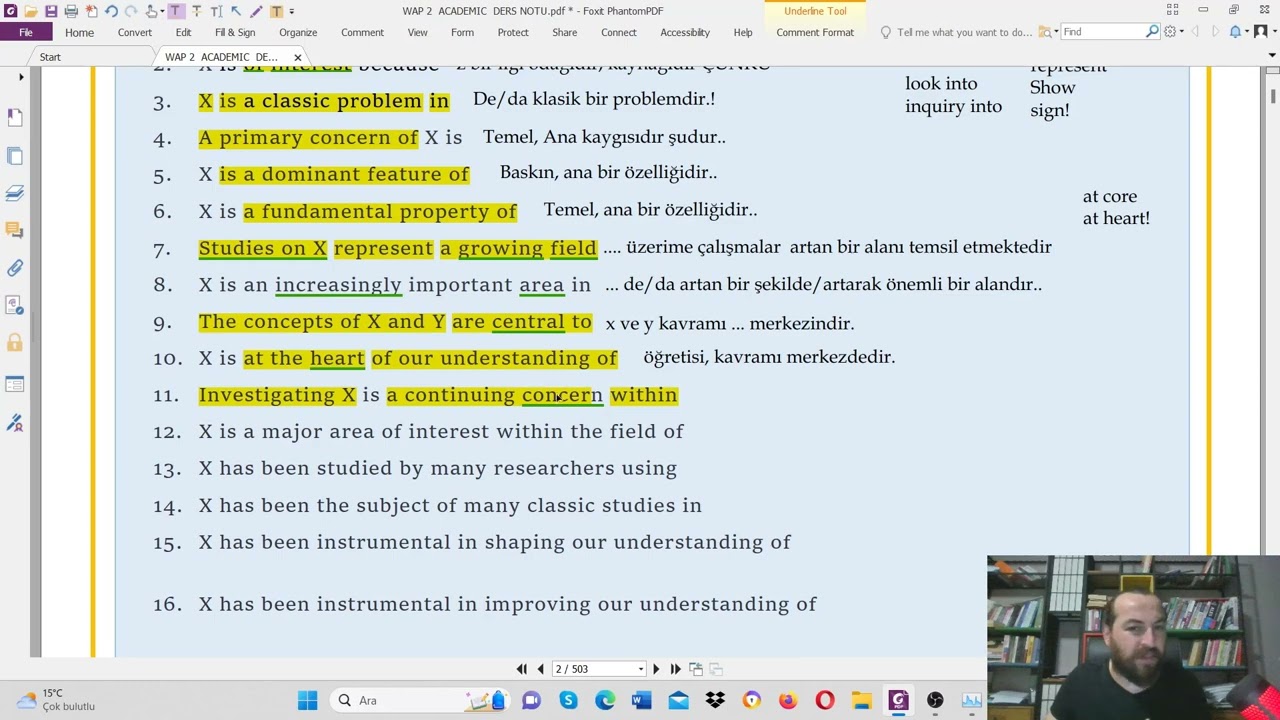The height and width of the screenshot is (720, 1280).
Task: Open the Layers panel in the sidebar
Action: point(15,193)
